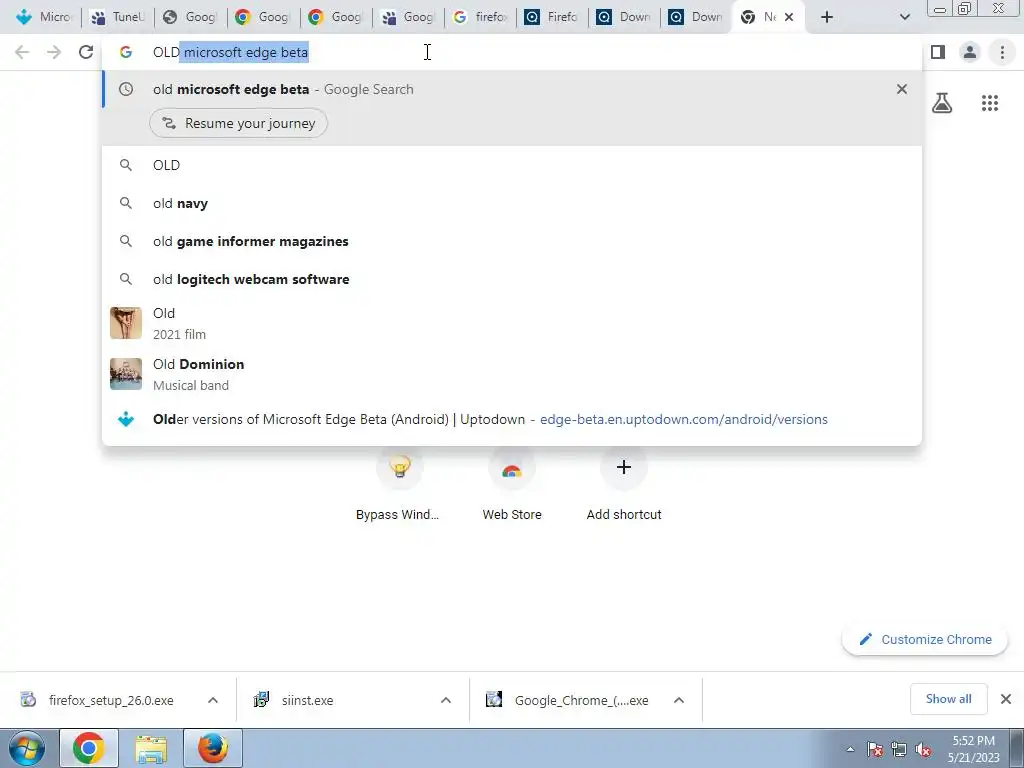Open the Web Store shortcut

click(512, 483)
